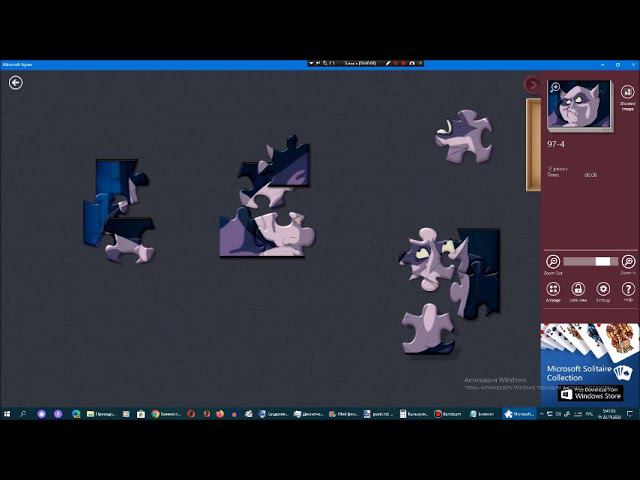Adjust the zoom level slider

(590, 262)
